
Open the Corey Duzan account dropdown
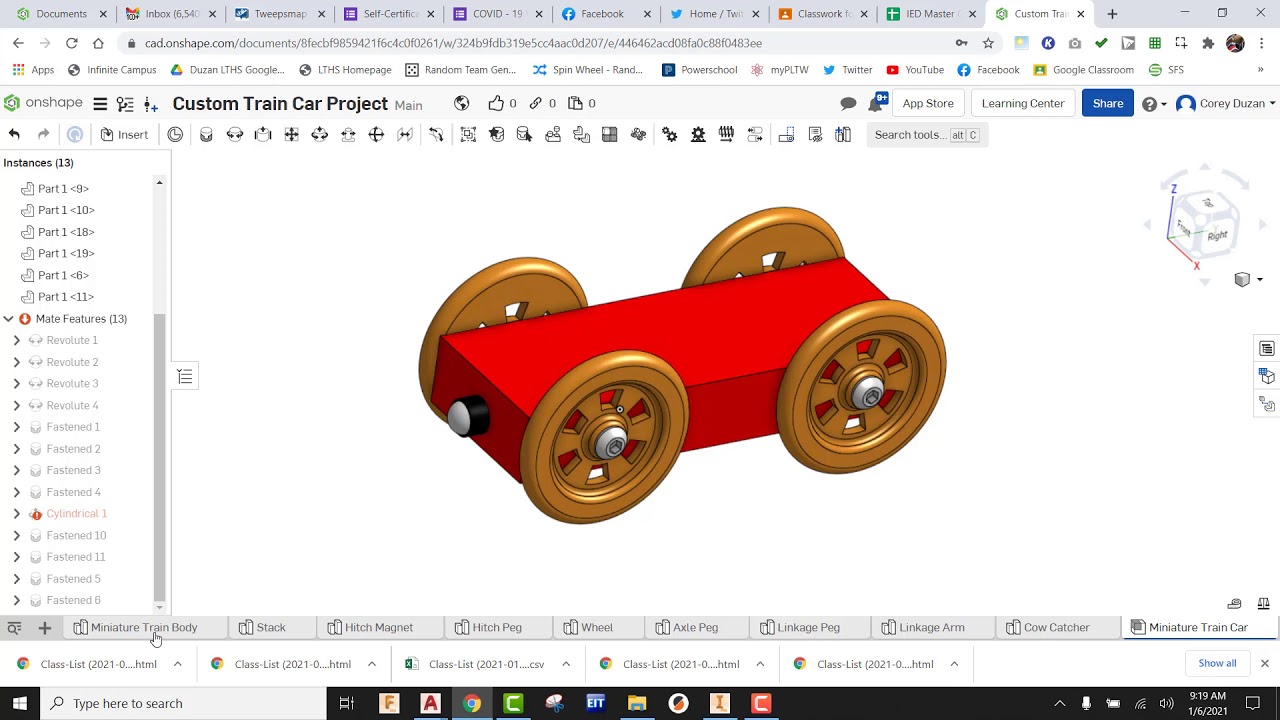pyautogui.click(x=1226, y=104)
